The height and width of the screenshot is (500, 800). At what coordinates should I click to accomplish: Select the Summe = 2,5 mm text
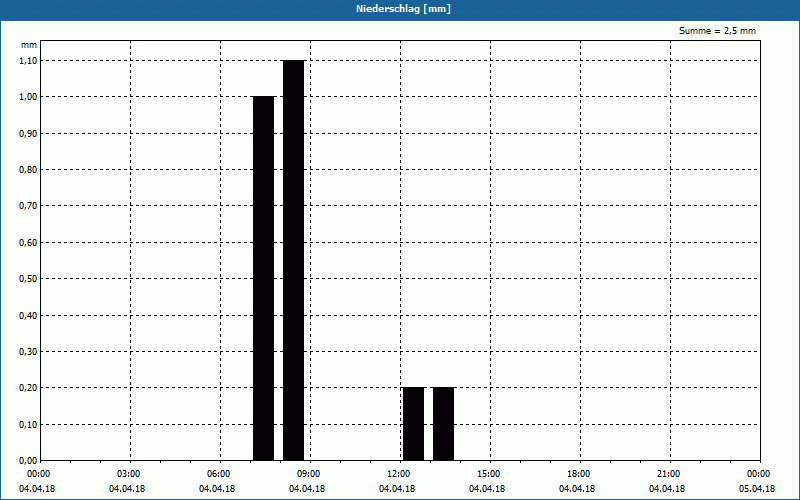point(717,31)
